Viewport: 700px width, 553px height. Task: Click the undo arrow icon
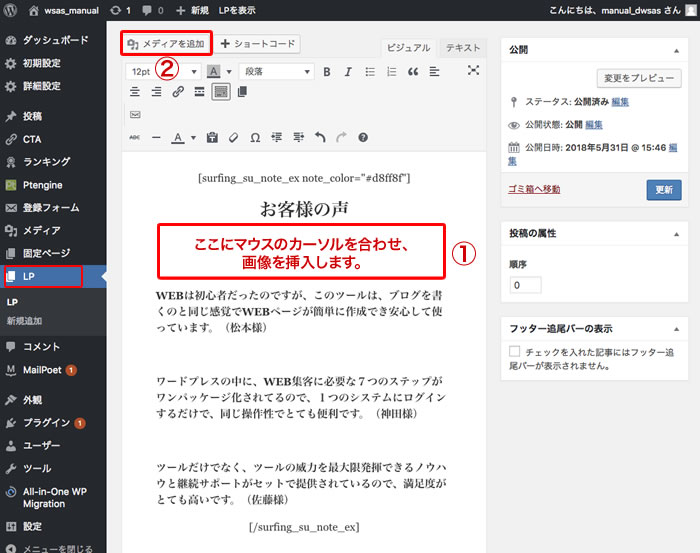320,137
